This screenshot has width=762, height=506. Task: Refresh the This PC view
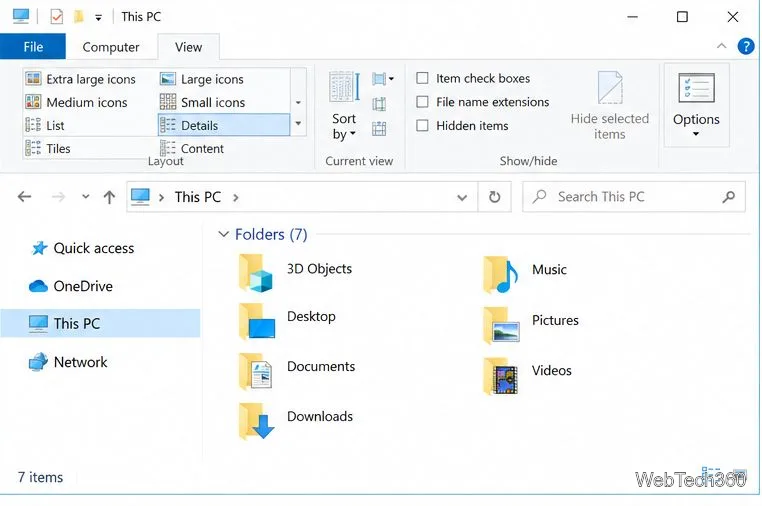[494, 197]
